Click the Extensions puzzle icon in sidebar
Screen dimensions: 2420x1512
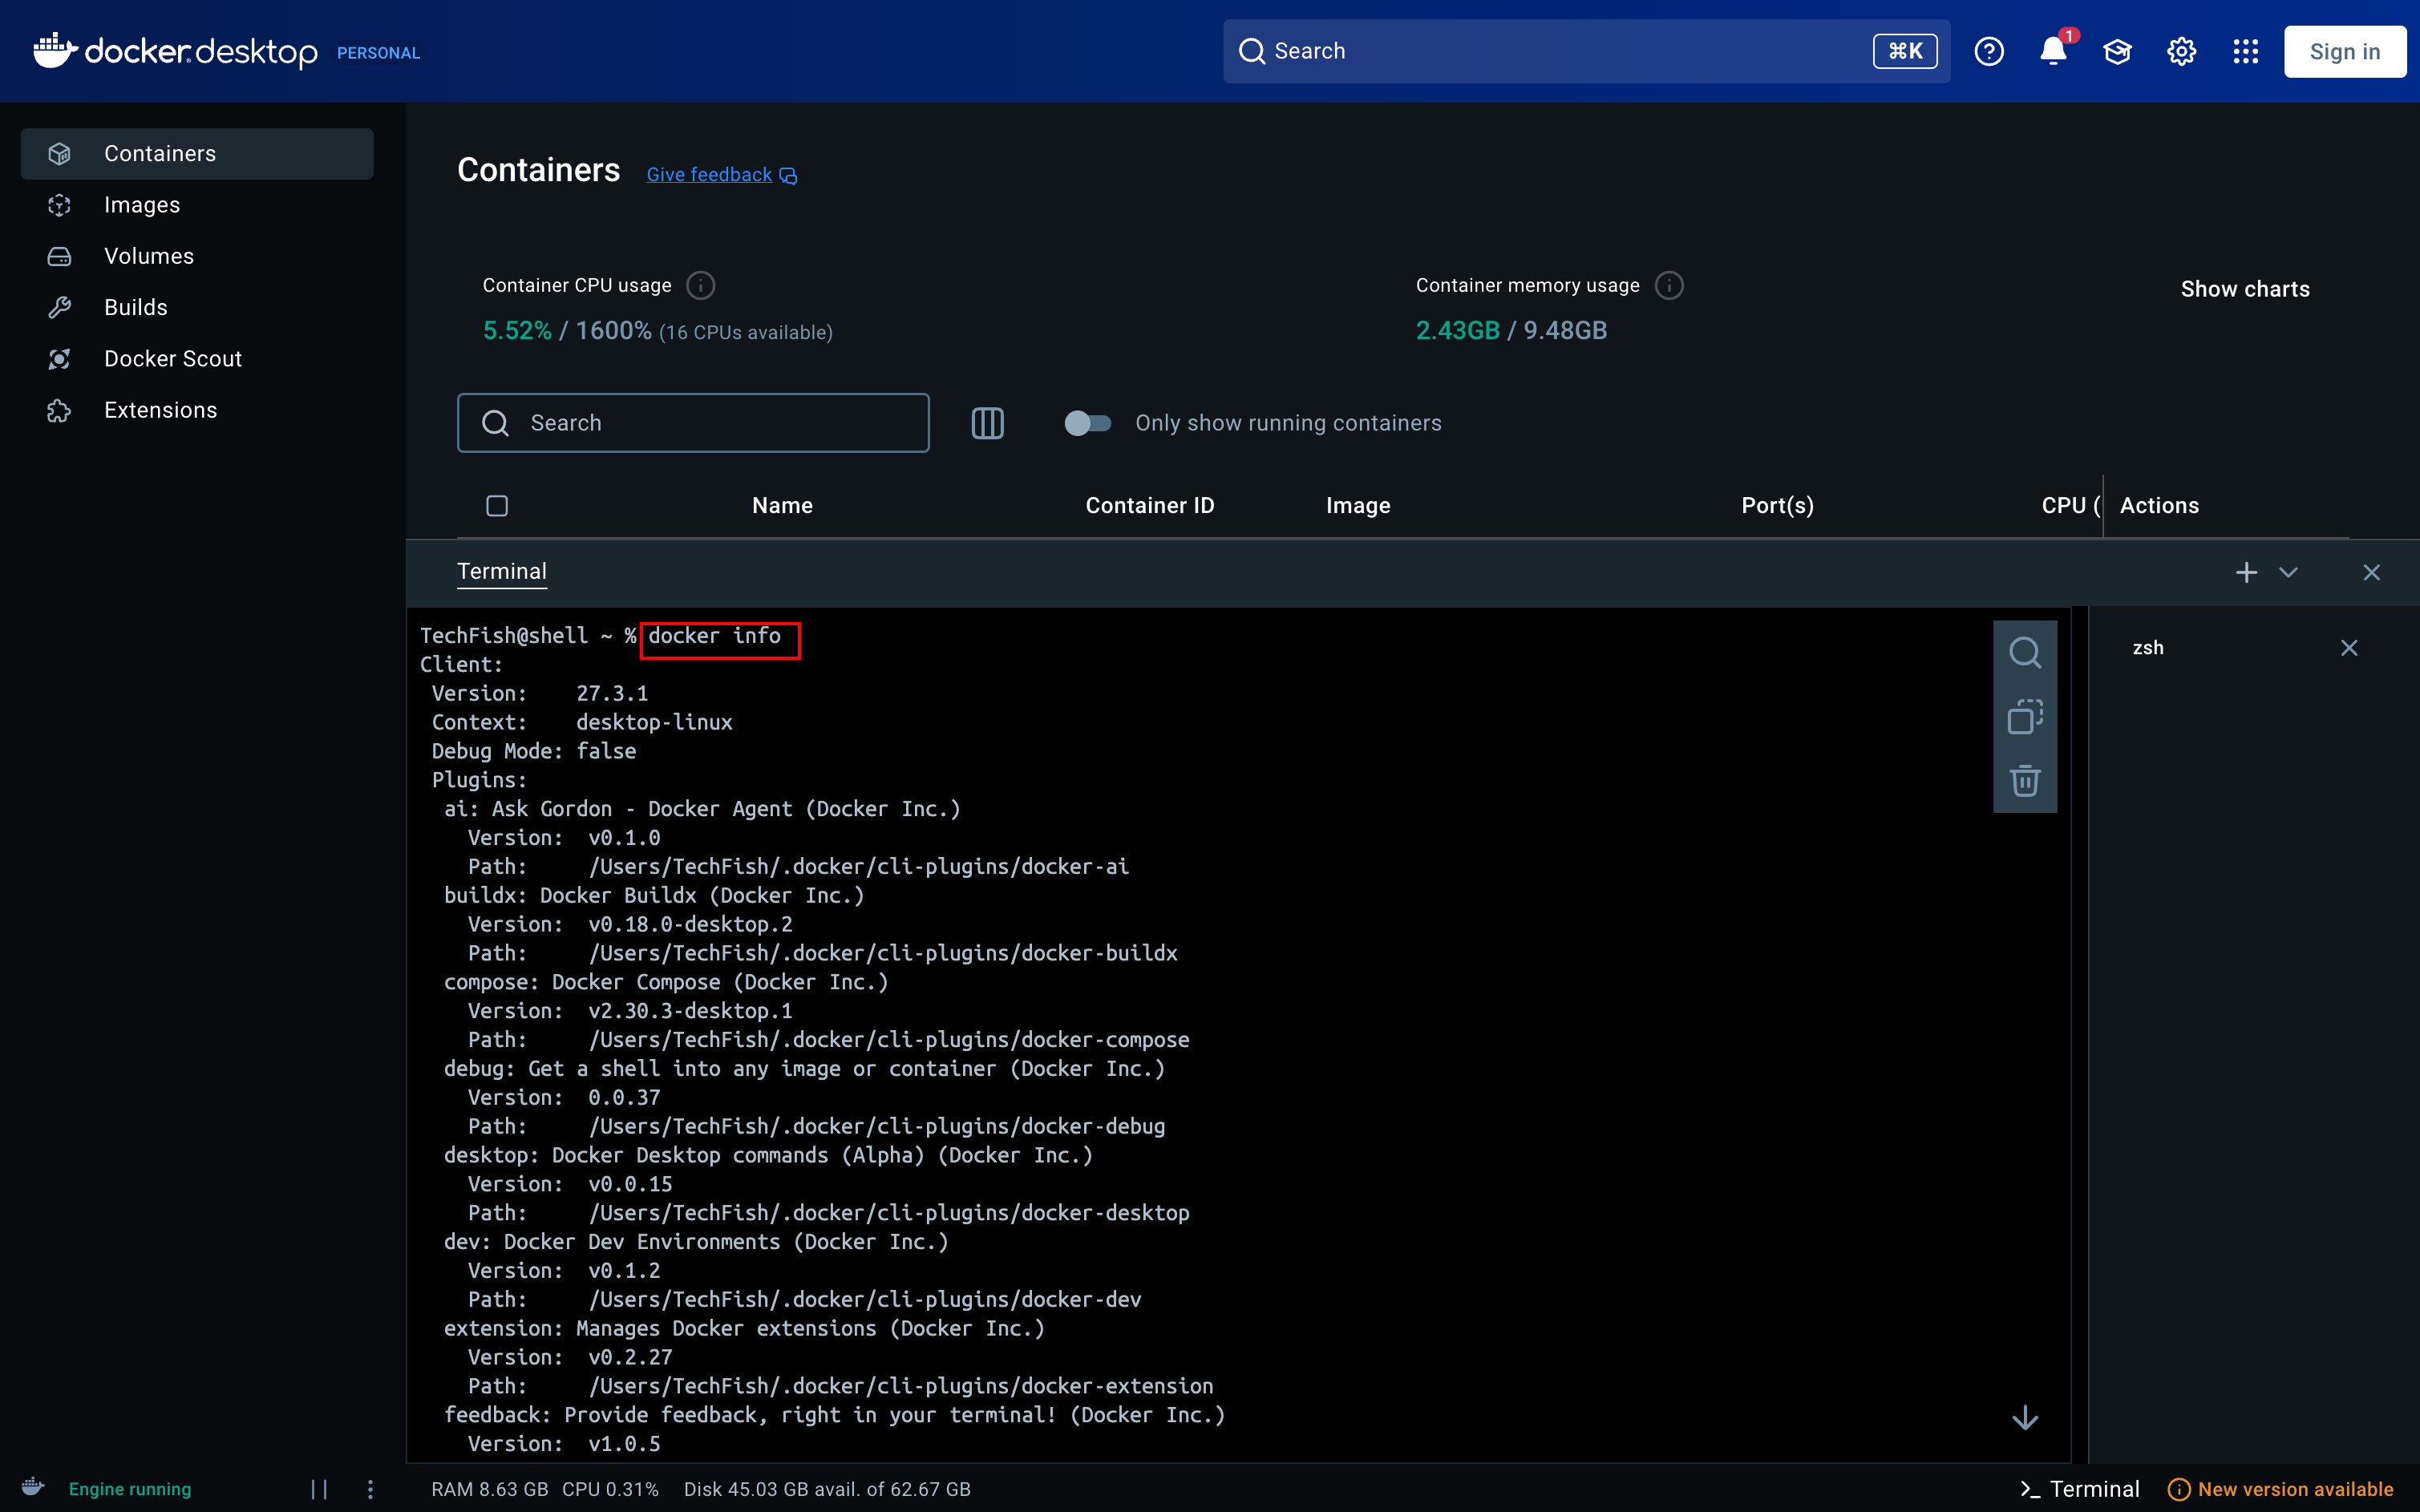[60, 410]
